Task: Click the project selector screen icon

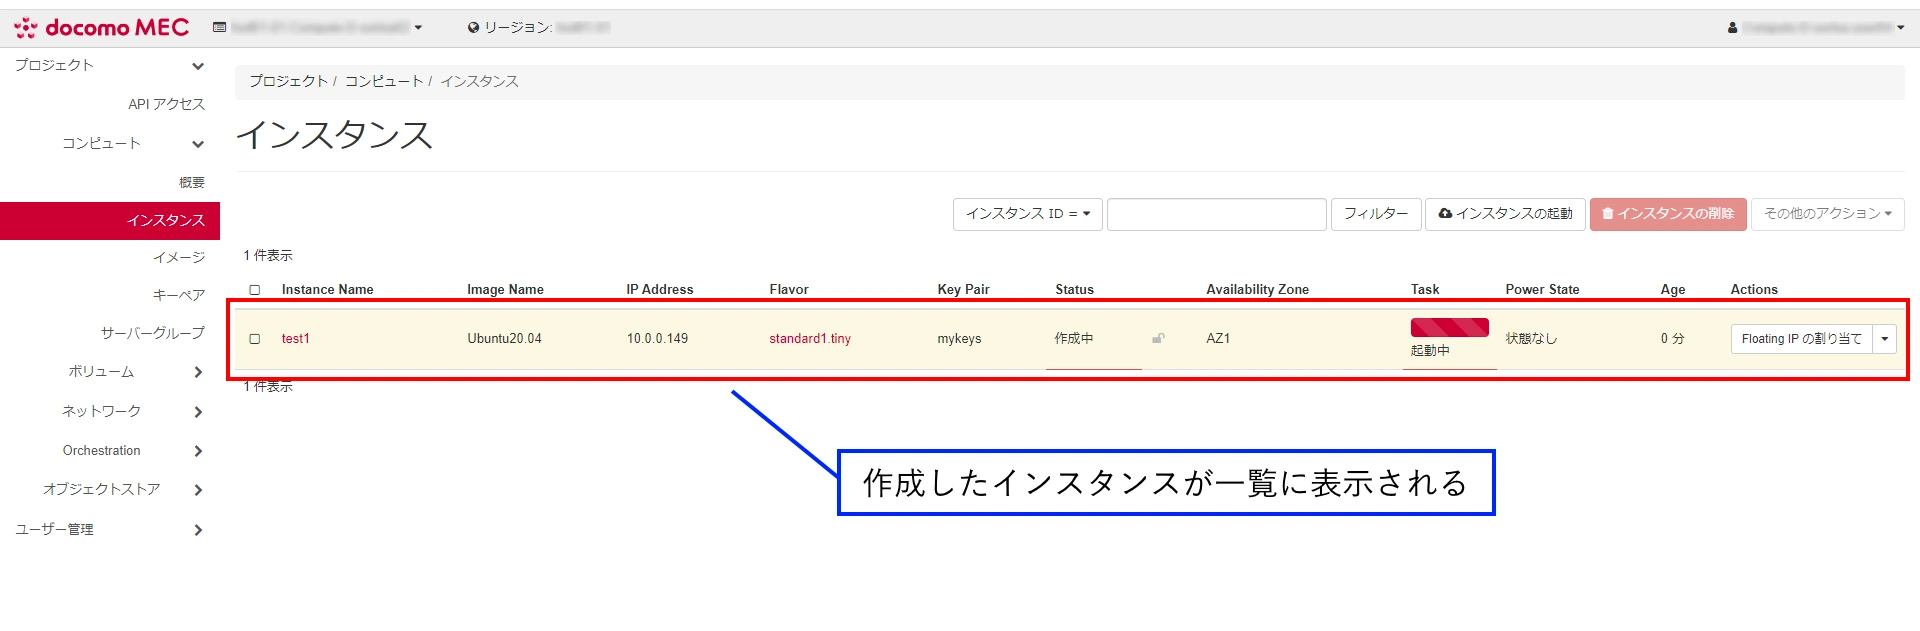Action: point(219,28)
